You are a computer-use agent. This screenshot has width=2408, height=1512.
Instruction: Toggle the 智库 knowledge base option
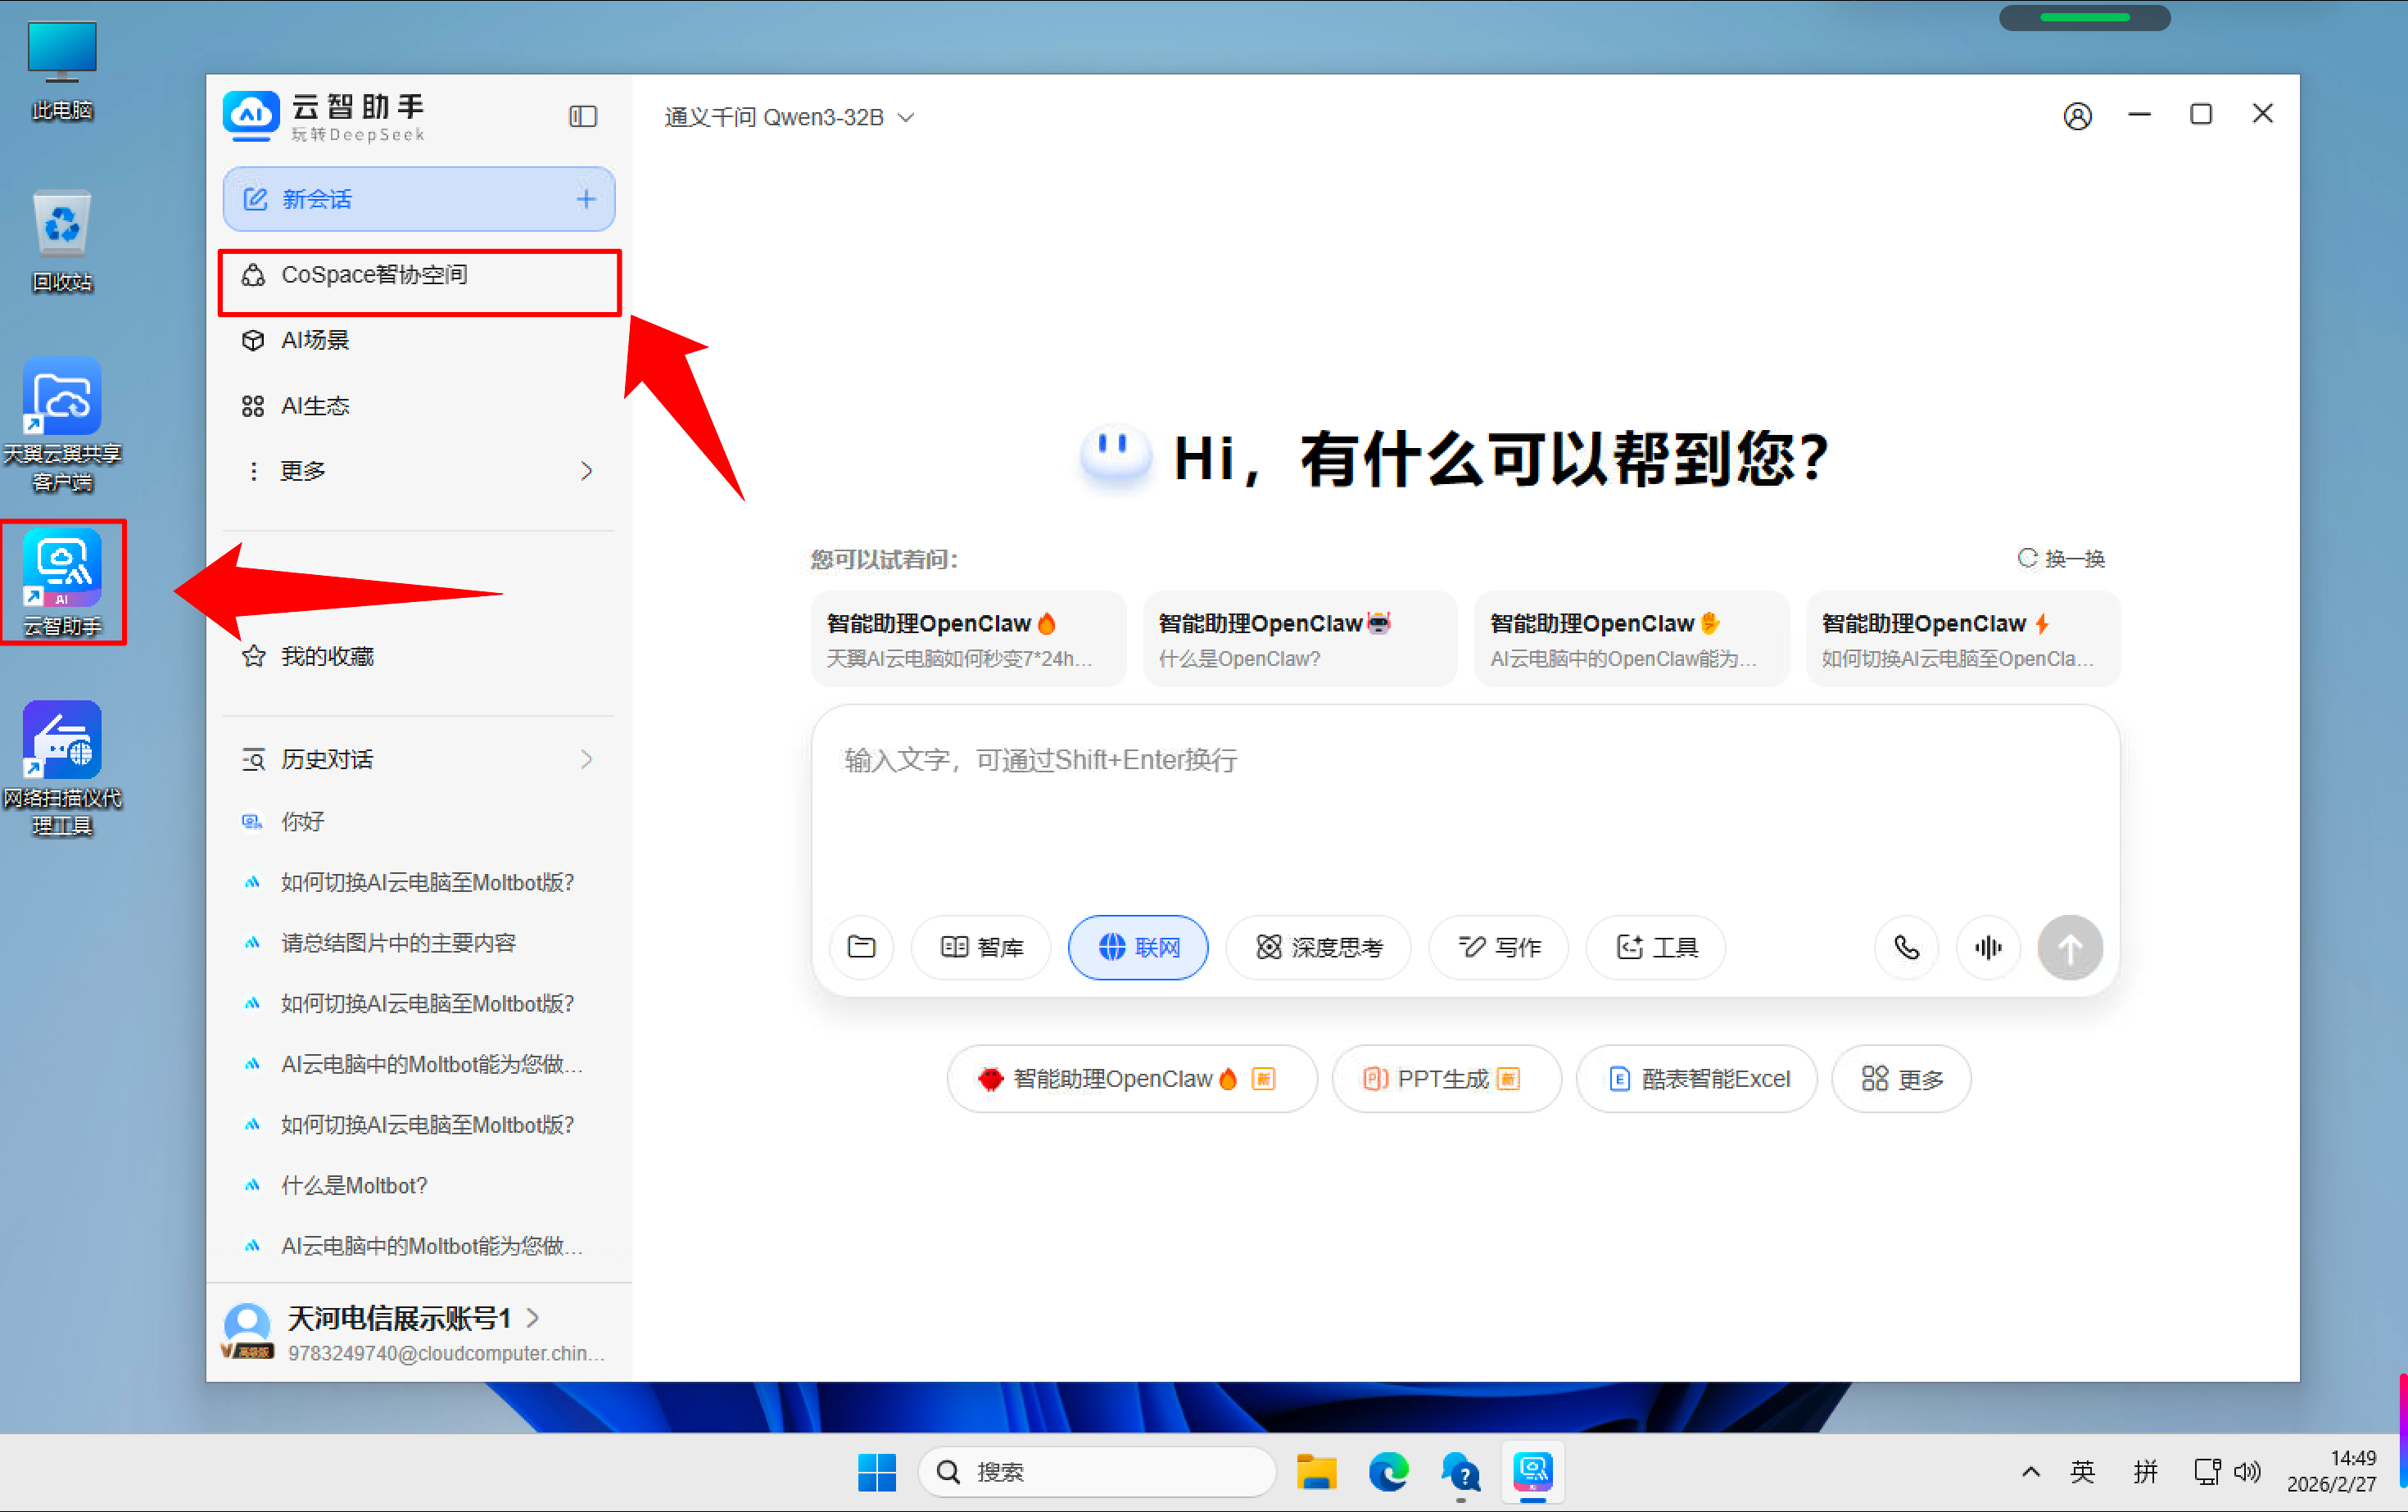click(981, 946)
